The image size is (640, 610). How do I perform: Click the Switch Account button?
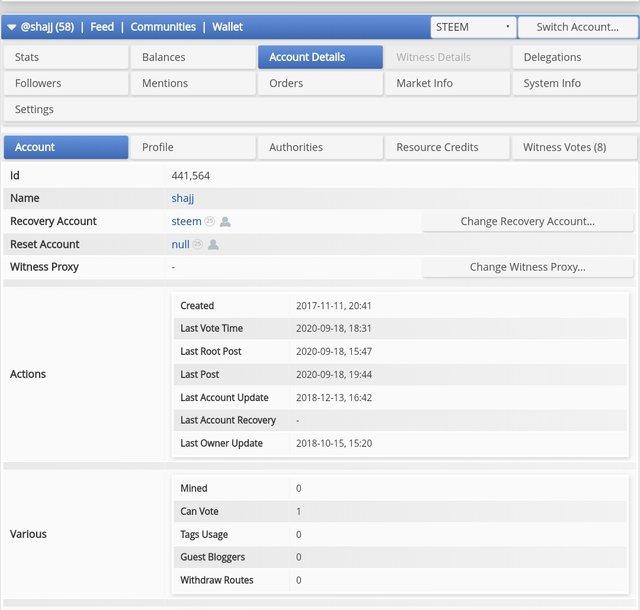(x=578, y=27)
